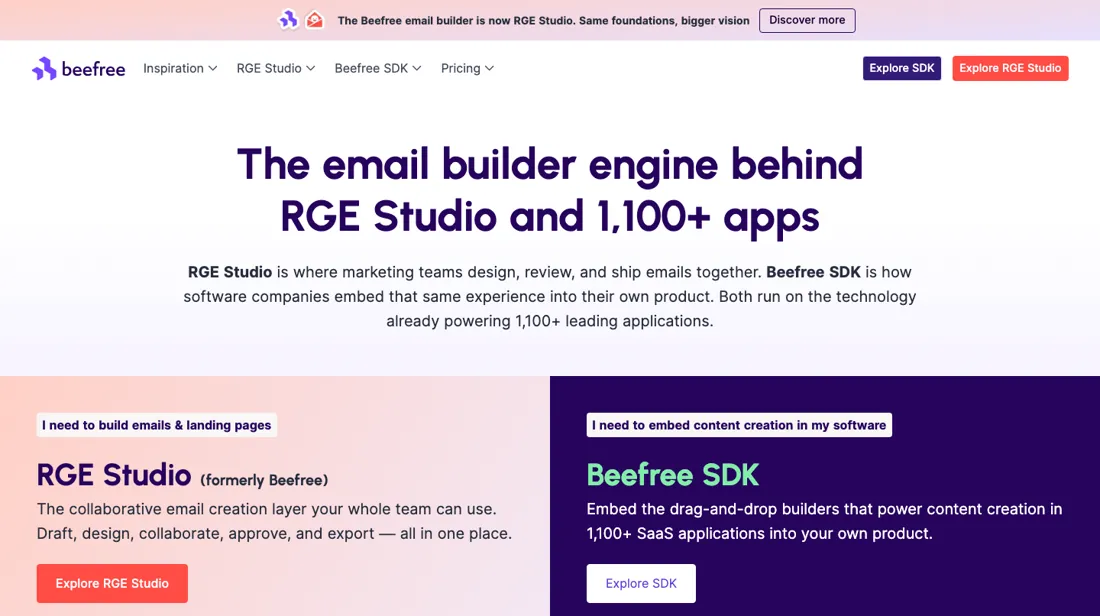
Task: Expand the Pricing menu
Action: tap(467, 68)
